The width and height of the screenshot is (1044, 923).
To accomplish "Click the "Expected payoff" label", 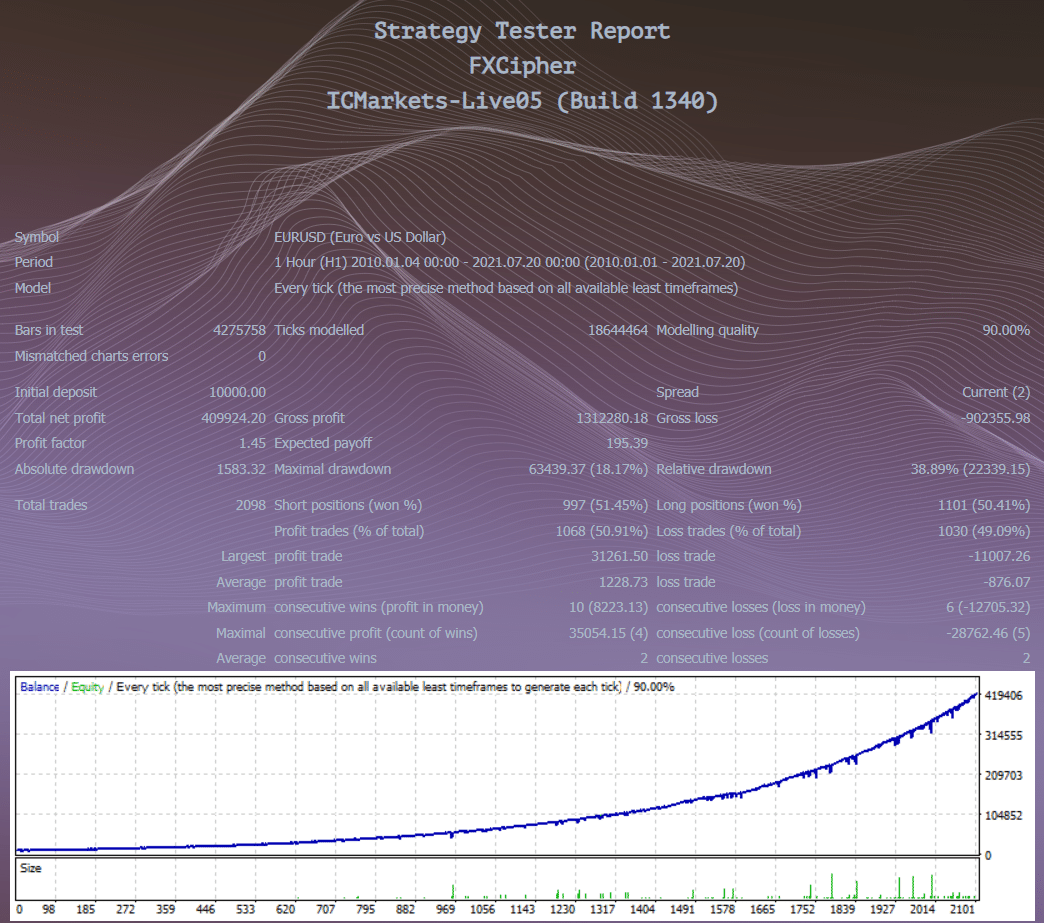I will 323,444.
